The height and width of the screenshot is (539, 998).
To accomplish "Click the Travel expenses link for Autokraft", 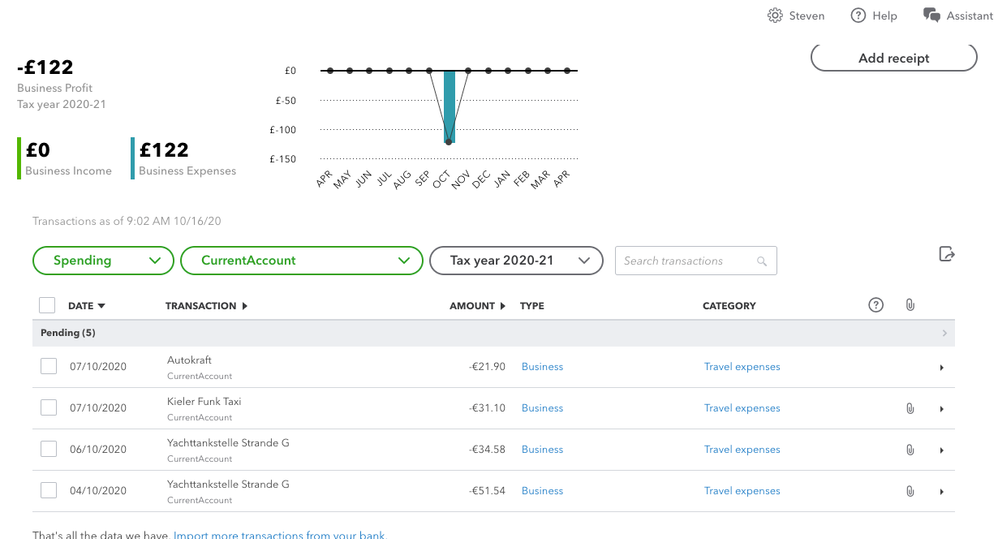I will click(x=741, y=367).
